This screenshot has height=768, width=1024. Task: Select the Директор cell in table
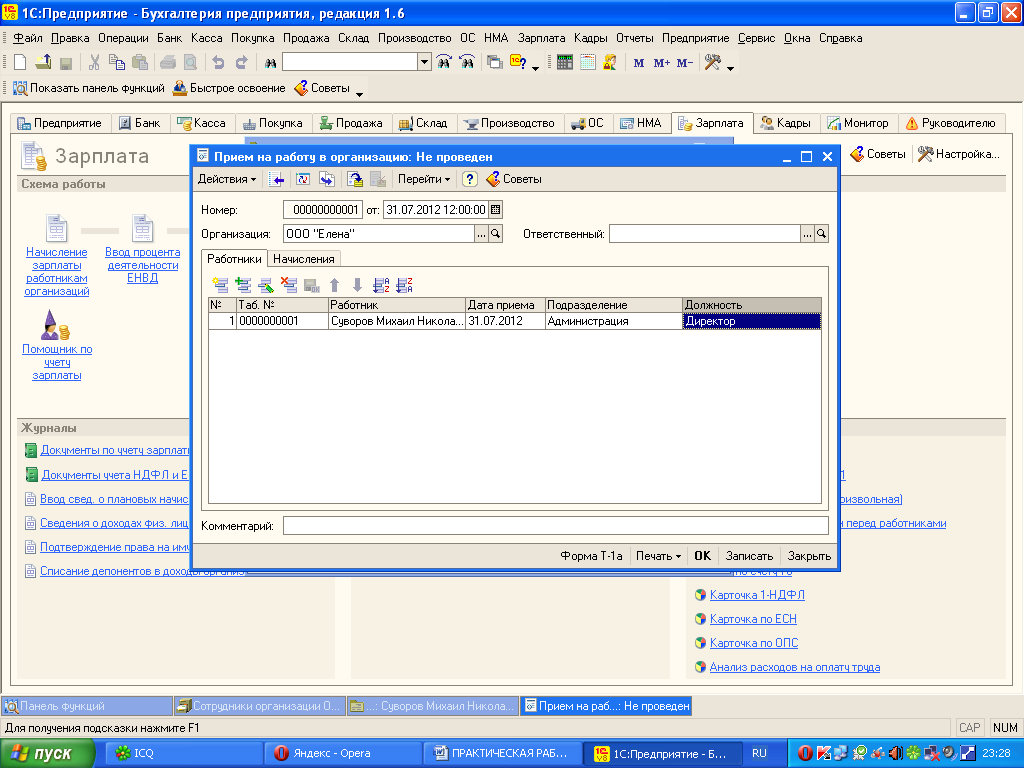click(752, 321)
